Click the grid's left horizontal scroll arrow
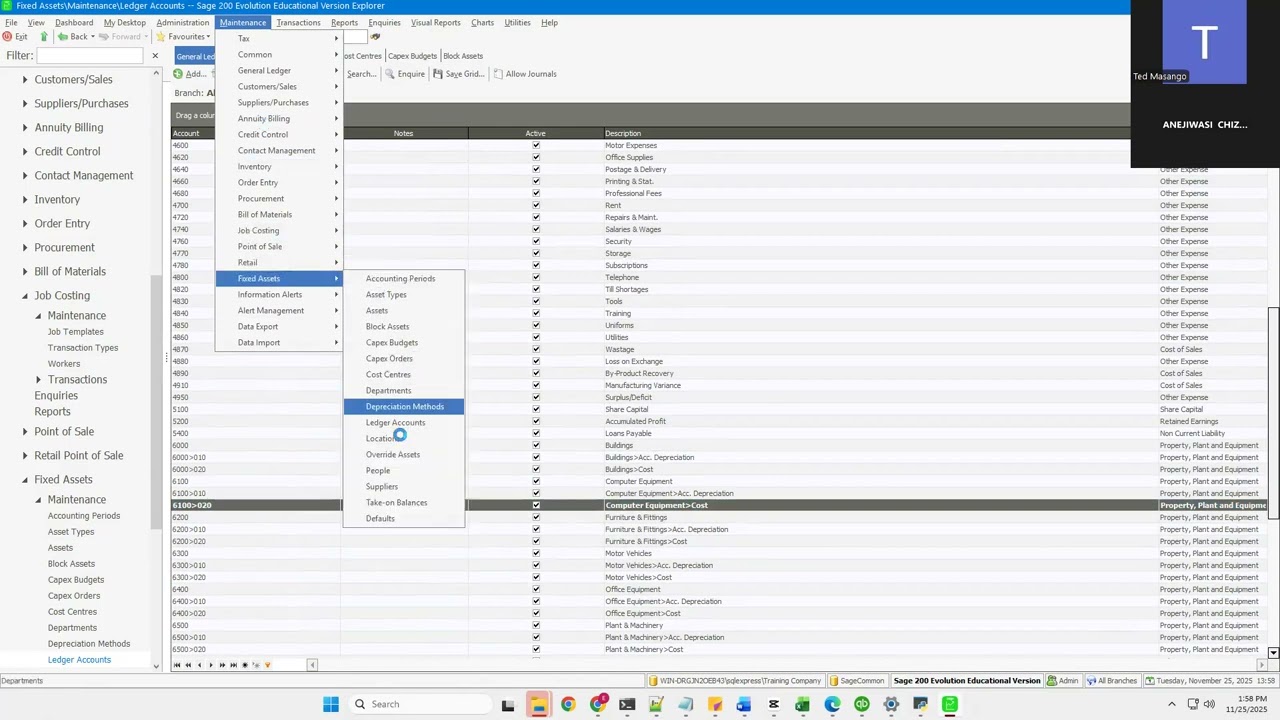This screenshot has height=720, width=1280. point(312,665)
